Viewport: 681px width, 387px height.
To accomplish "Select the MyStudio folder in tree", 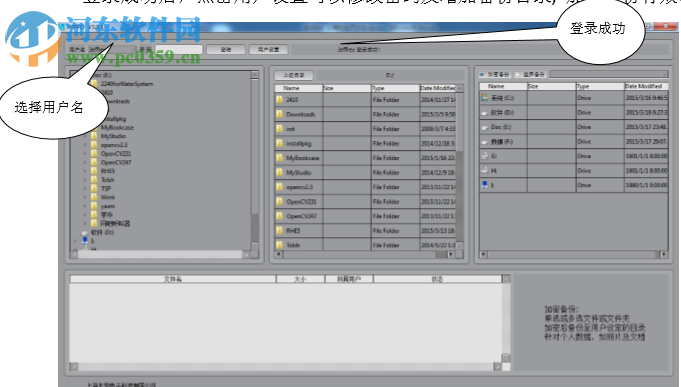I will pyautogui.click(x=113, y=136).
